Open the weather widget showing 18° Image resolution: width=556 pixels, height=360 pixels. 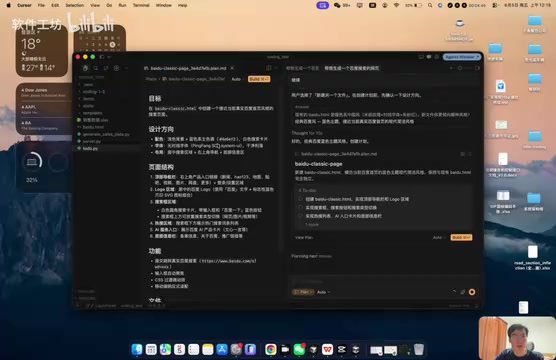point(42,51)
